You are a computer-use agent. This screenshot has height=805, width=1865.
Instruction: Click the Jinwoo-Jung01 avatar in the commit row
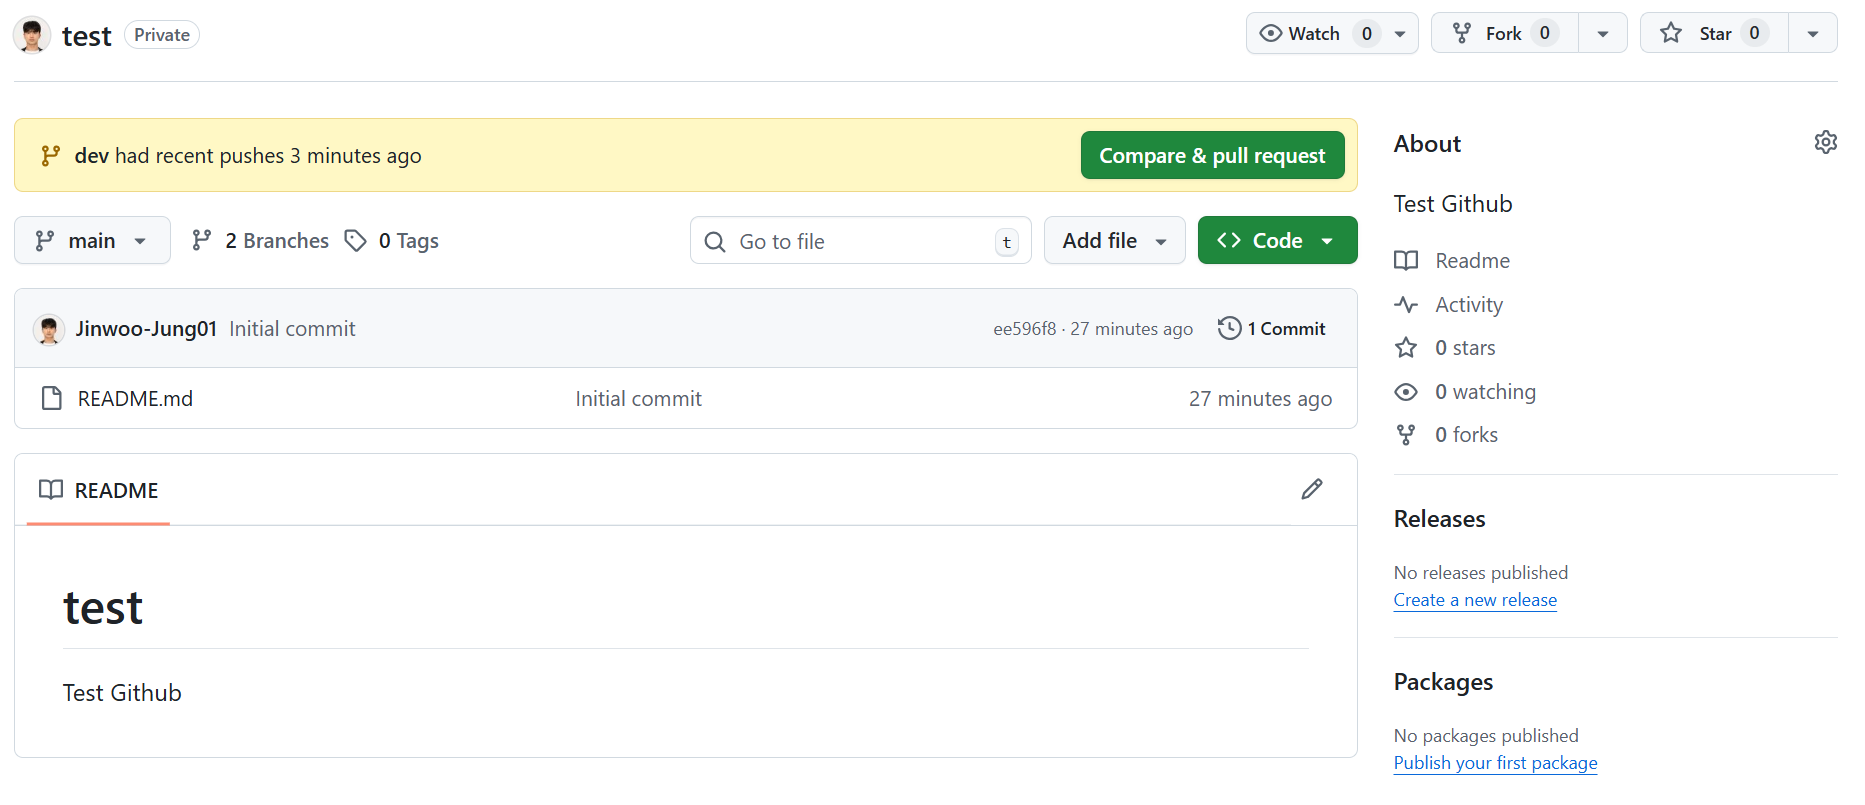pyautogui.click(x=49, y=328)
